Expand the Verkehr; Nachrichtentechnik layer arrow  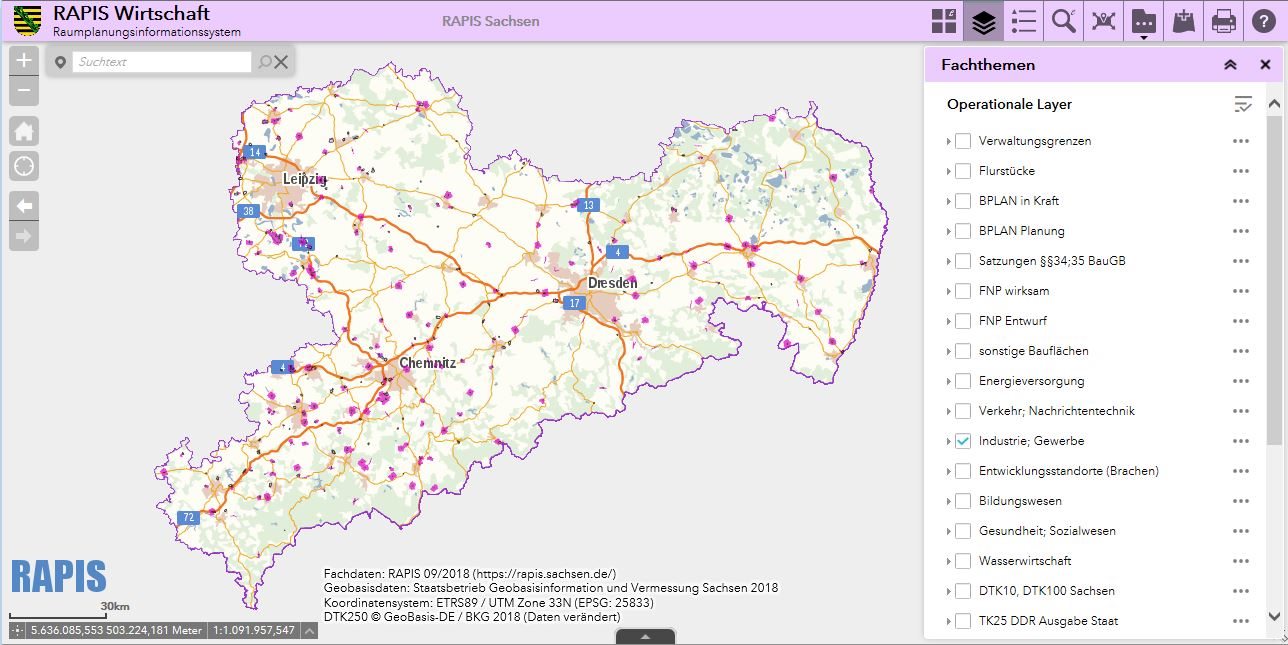point(948,411)
